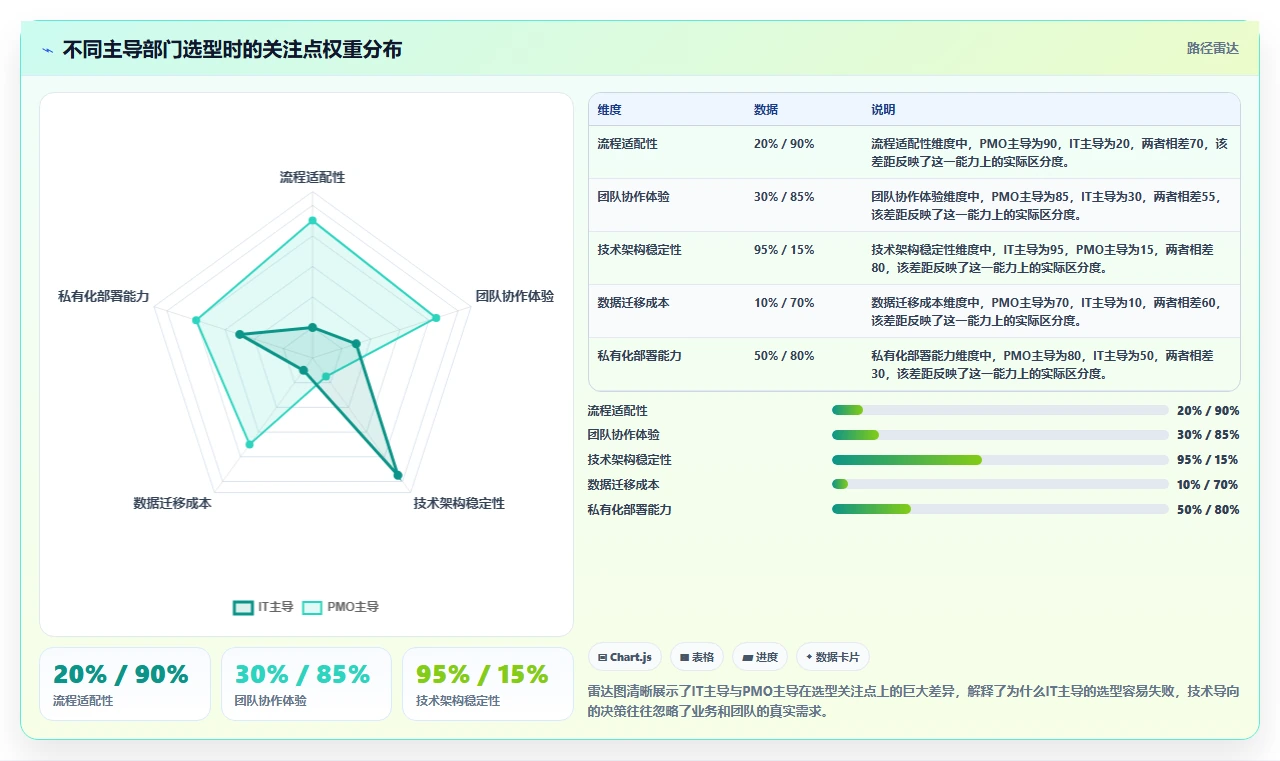Click the 私有化部署能力 radar axis label
The image size is (1280, 761).
coord(104,296)
